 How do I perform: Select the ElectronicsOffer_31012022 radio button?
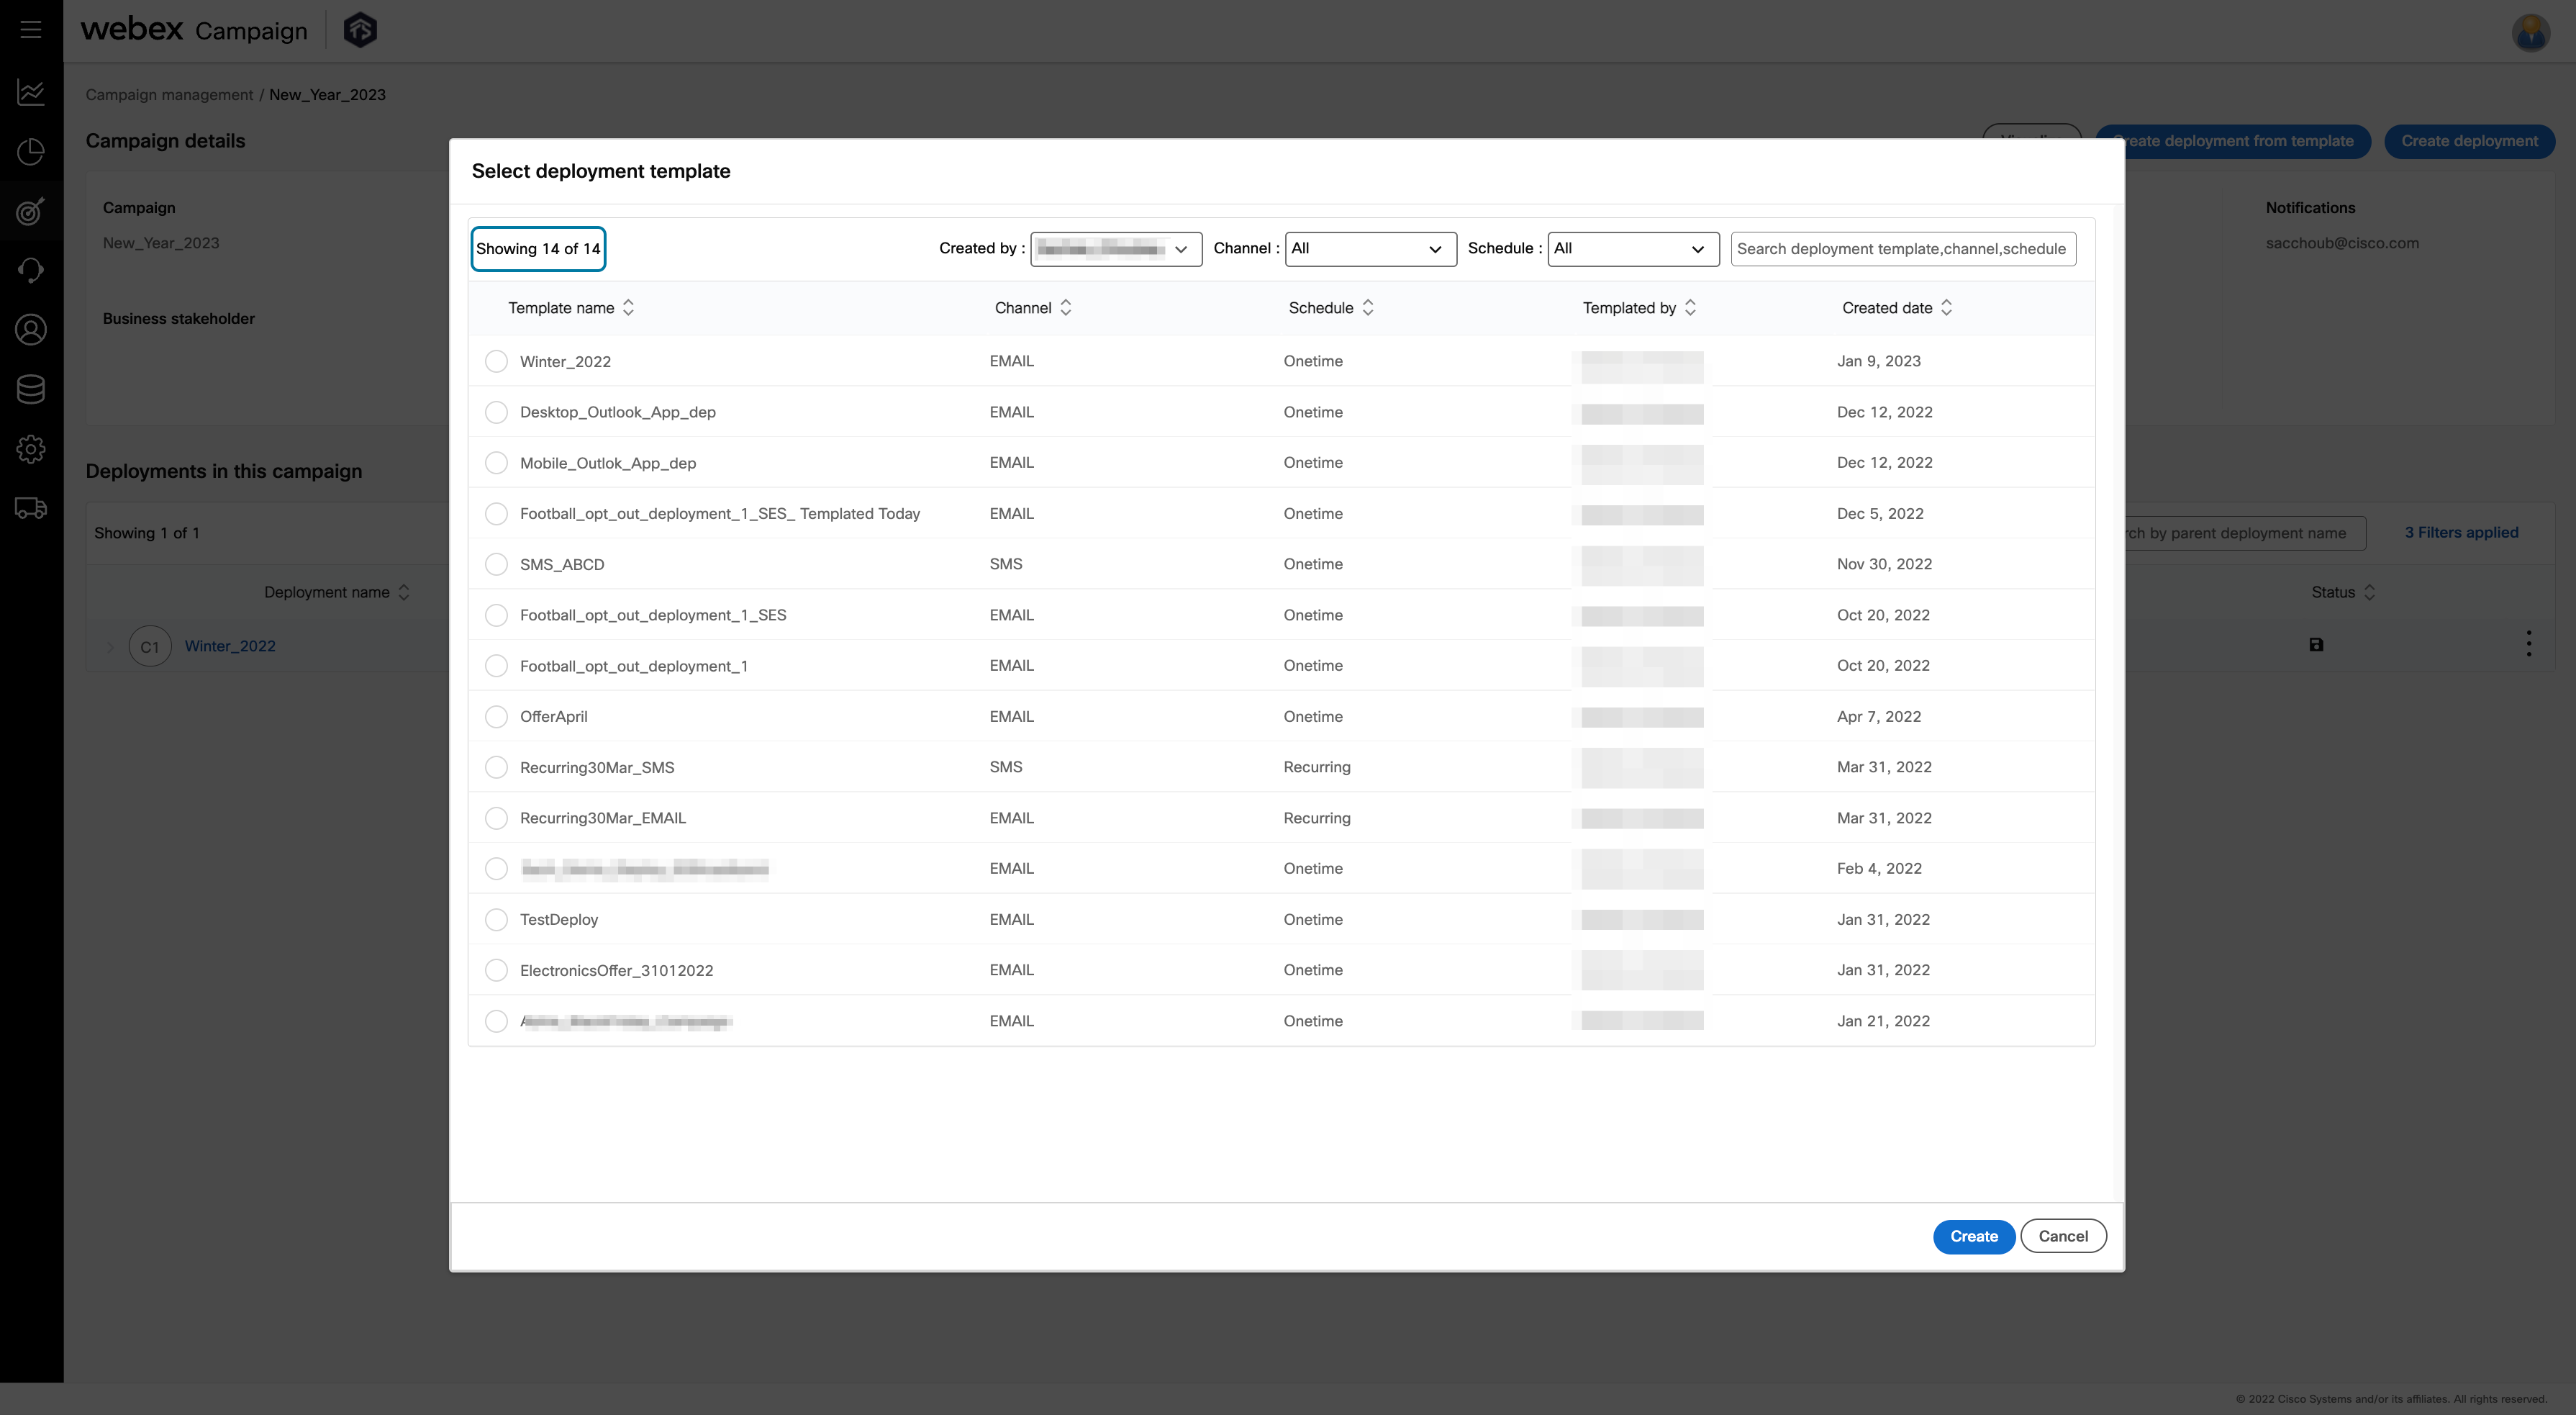tap(496, 970)
